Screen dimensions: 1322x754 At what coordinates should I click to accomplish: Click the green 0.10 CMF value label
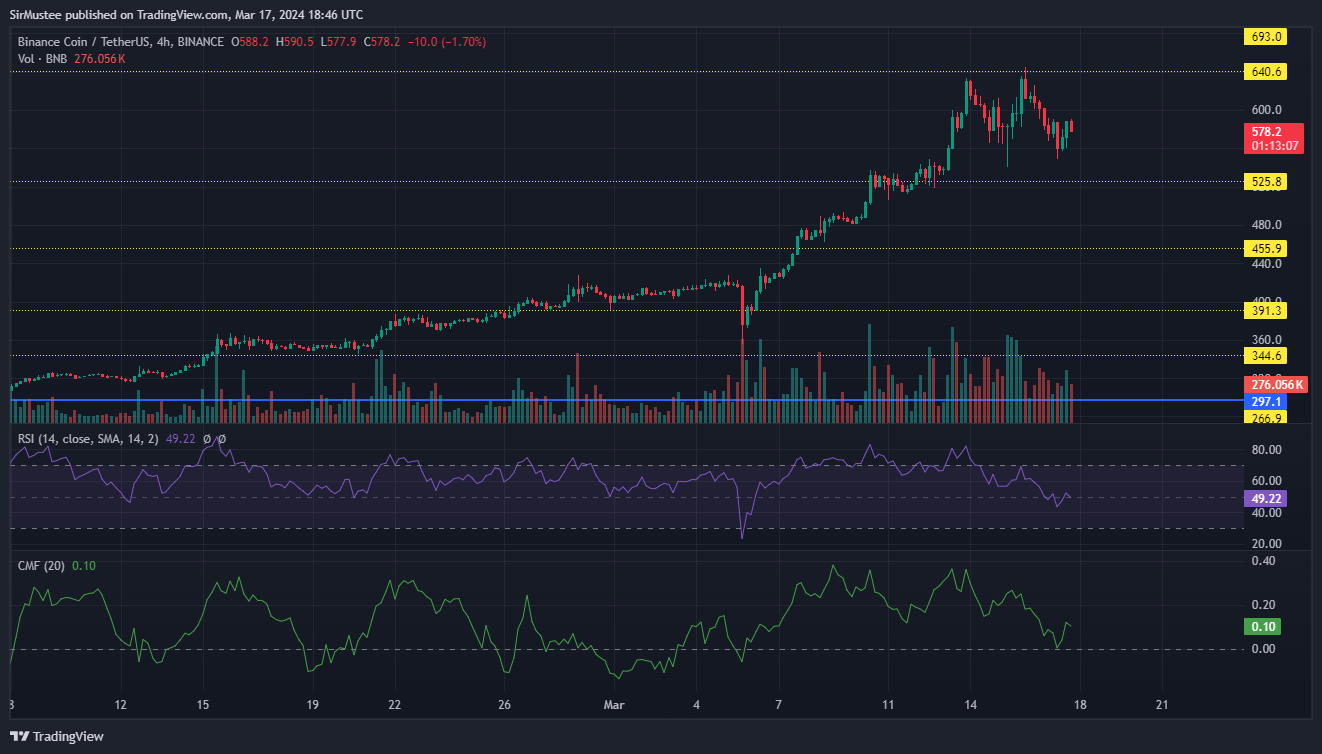coord(1261,627)
